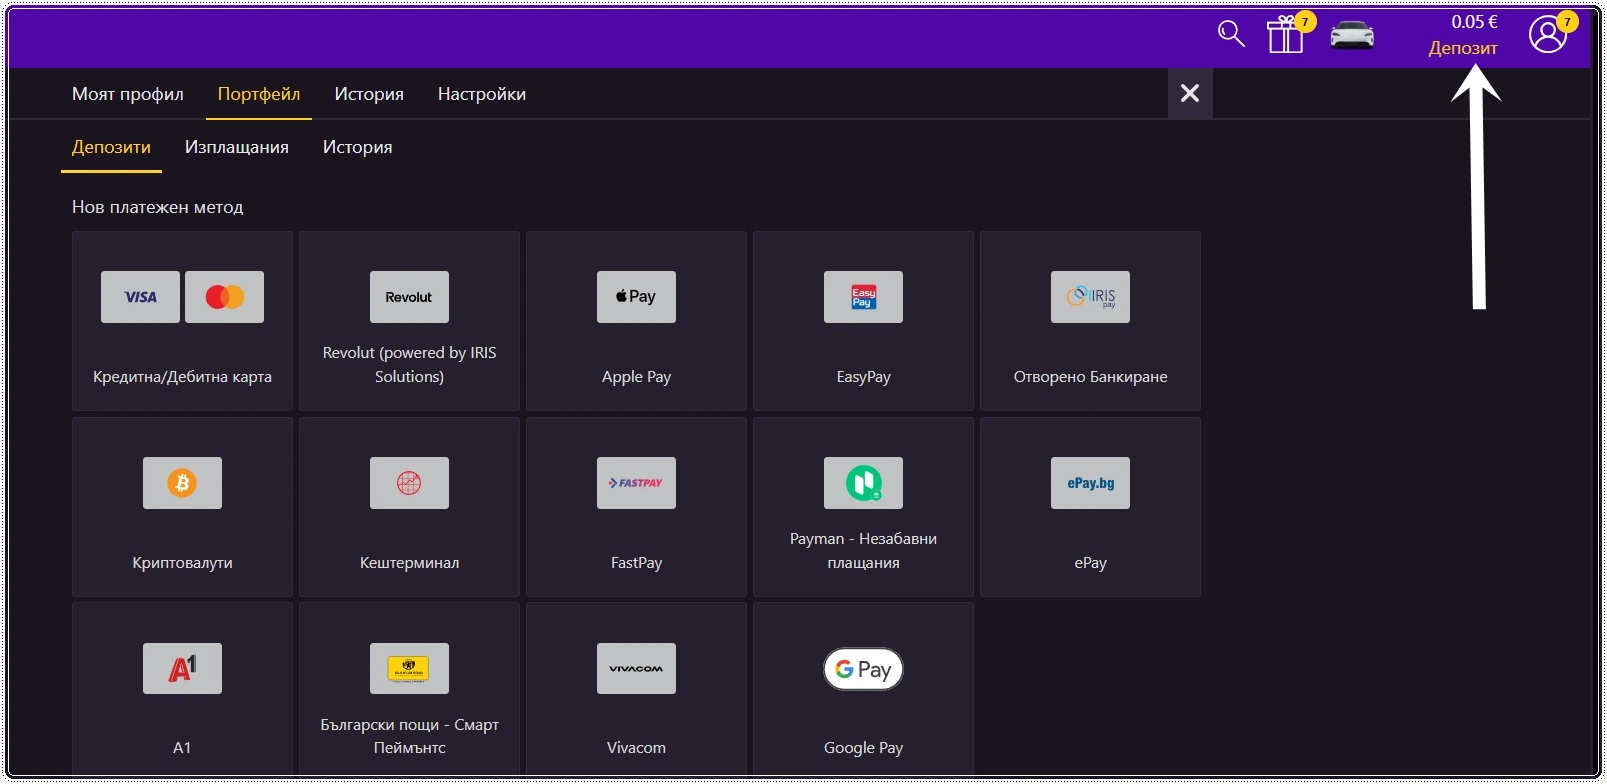The height and width of the screenshot is (784, 1607).
Task: Click the car promotion icon
Action: (x=1352, y=35)
